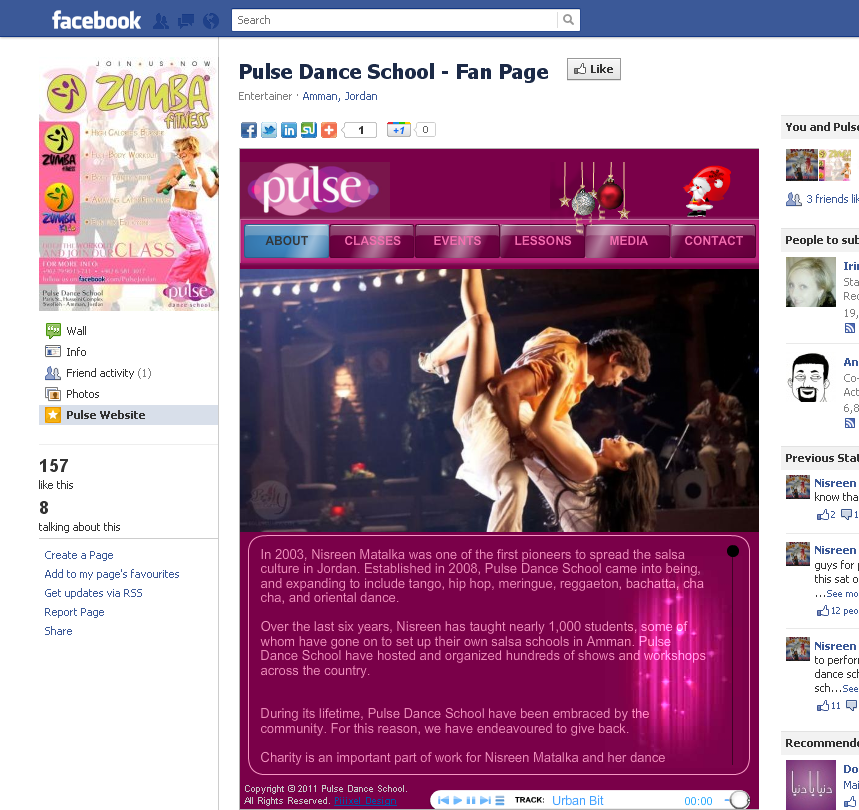The height and width of the screenshot is (810, 859).
Task: Open the Piiixel Design link
Action: [365, 801]
